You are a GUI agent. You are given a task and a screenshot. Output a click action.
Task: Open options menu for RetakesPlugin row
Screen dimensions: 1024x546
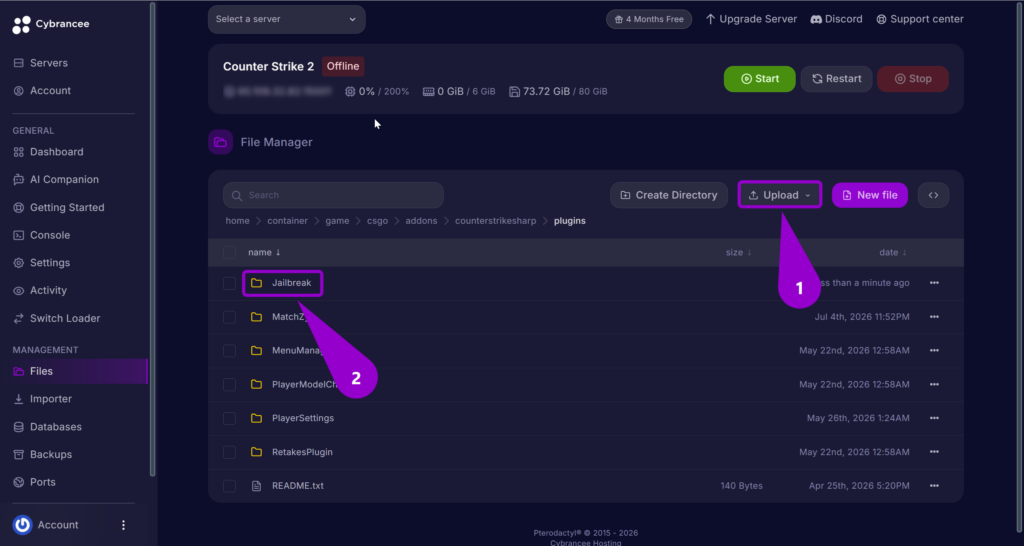(x=934, y=452)
